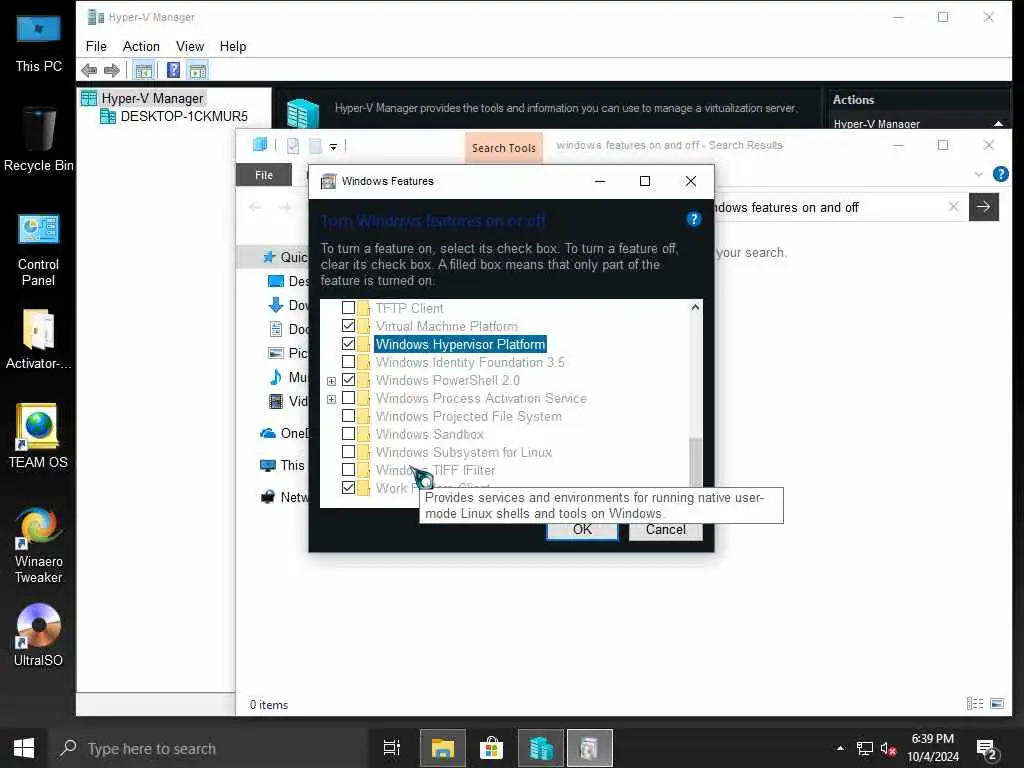Click OK in Windows Features dialog
This screenshot has width=1024, height=768.
[582, 530]
